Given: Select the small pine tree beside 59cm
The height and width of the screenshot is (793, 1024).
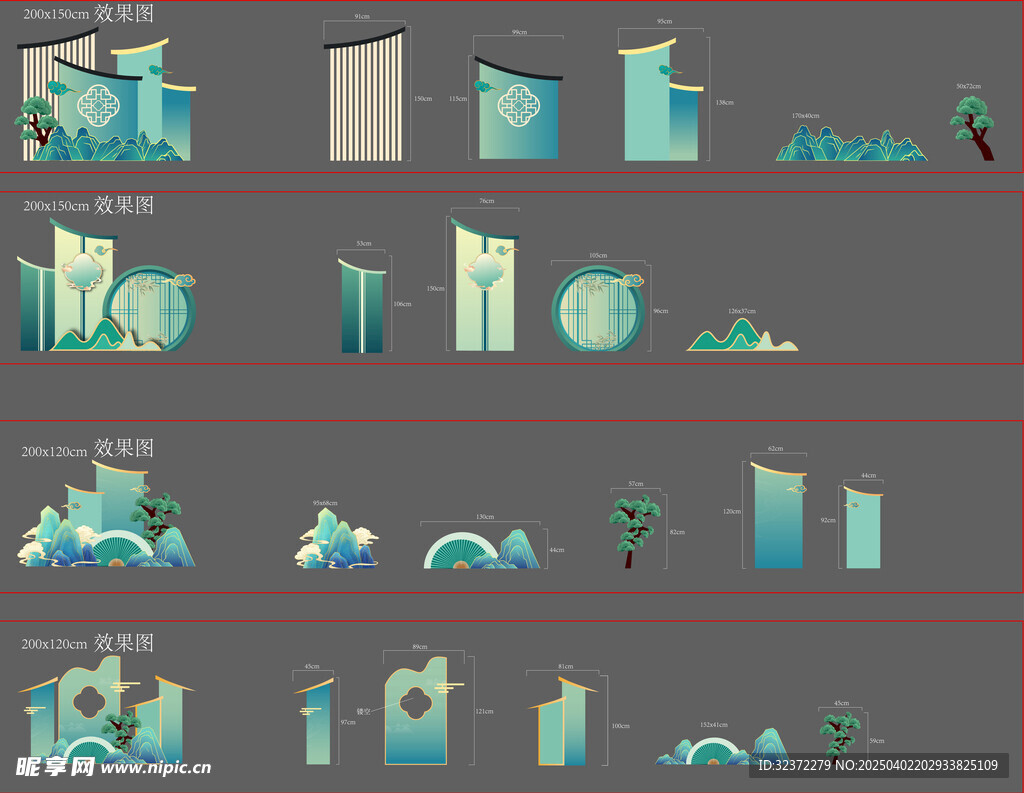Looking at the screenshot, I should coord(840,737).
